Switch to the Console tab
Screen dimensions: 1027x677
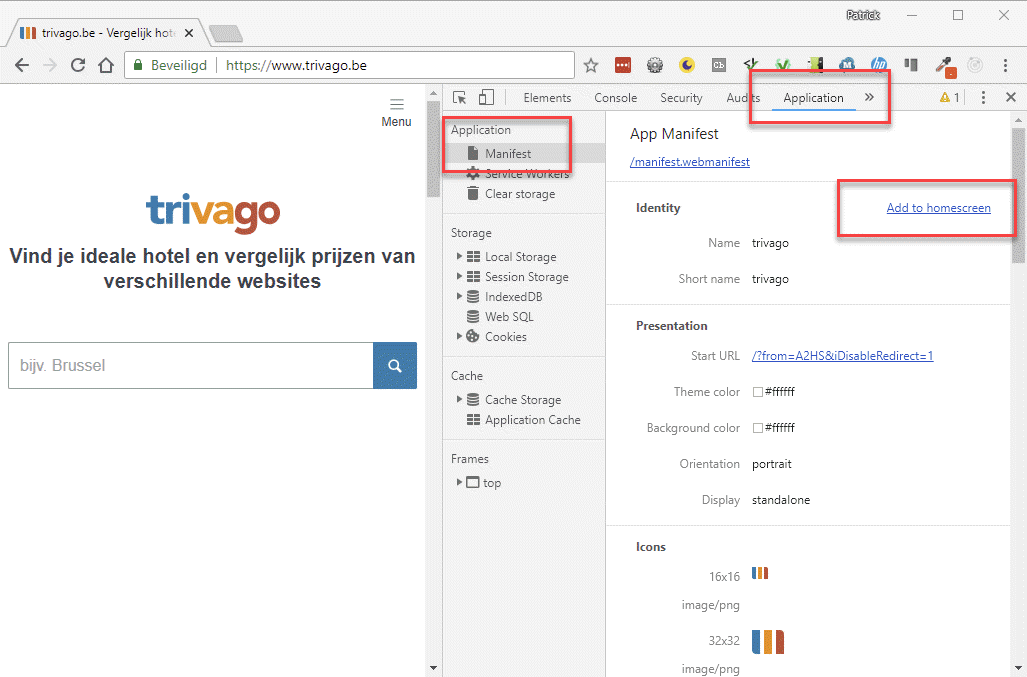(615, 98)
